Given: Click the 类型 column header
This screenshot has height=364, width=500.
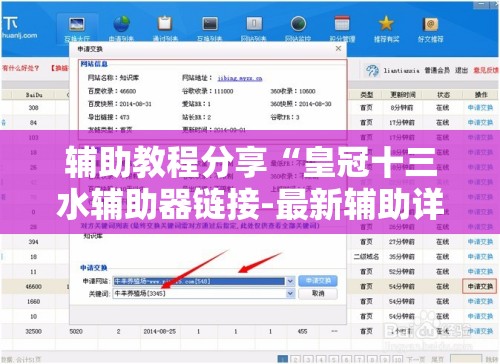Looking at the screenshot, I should click(x=367, y=95).
